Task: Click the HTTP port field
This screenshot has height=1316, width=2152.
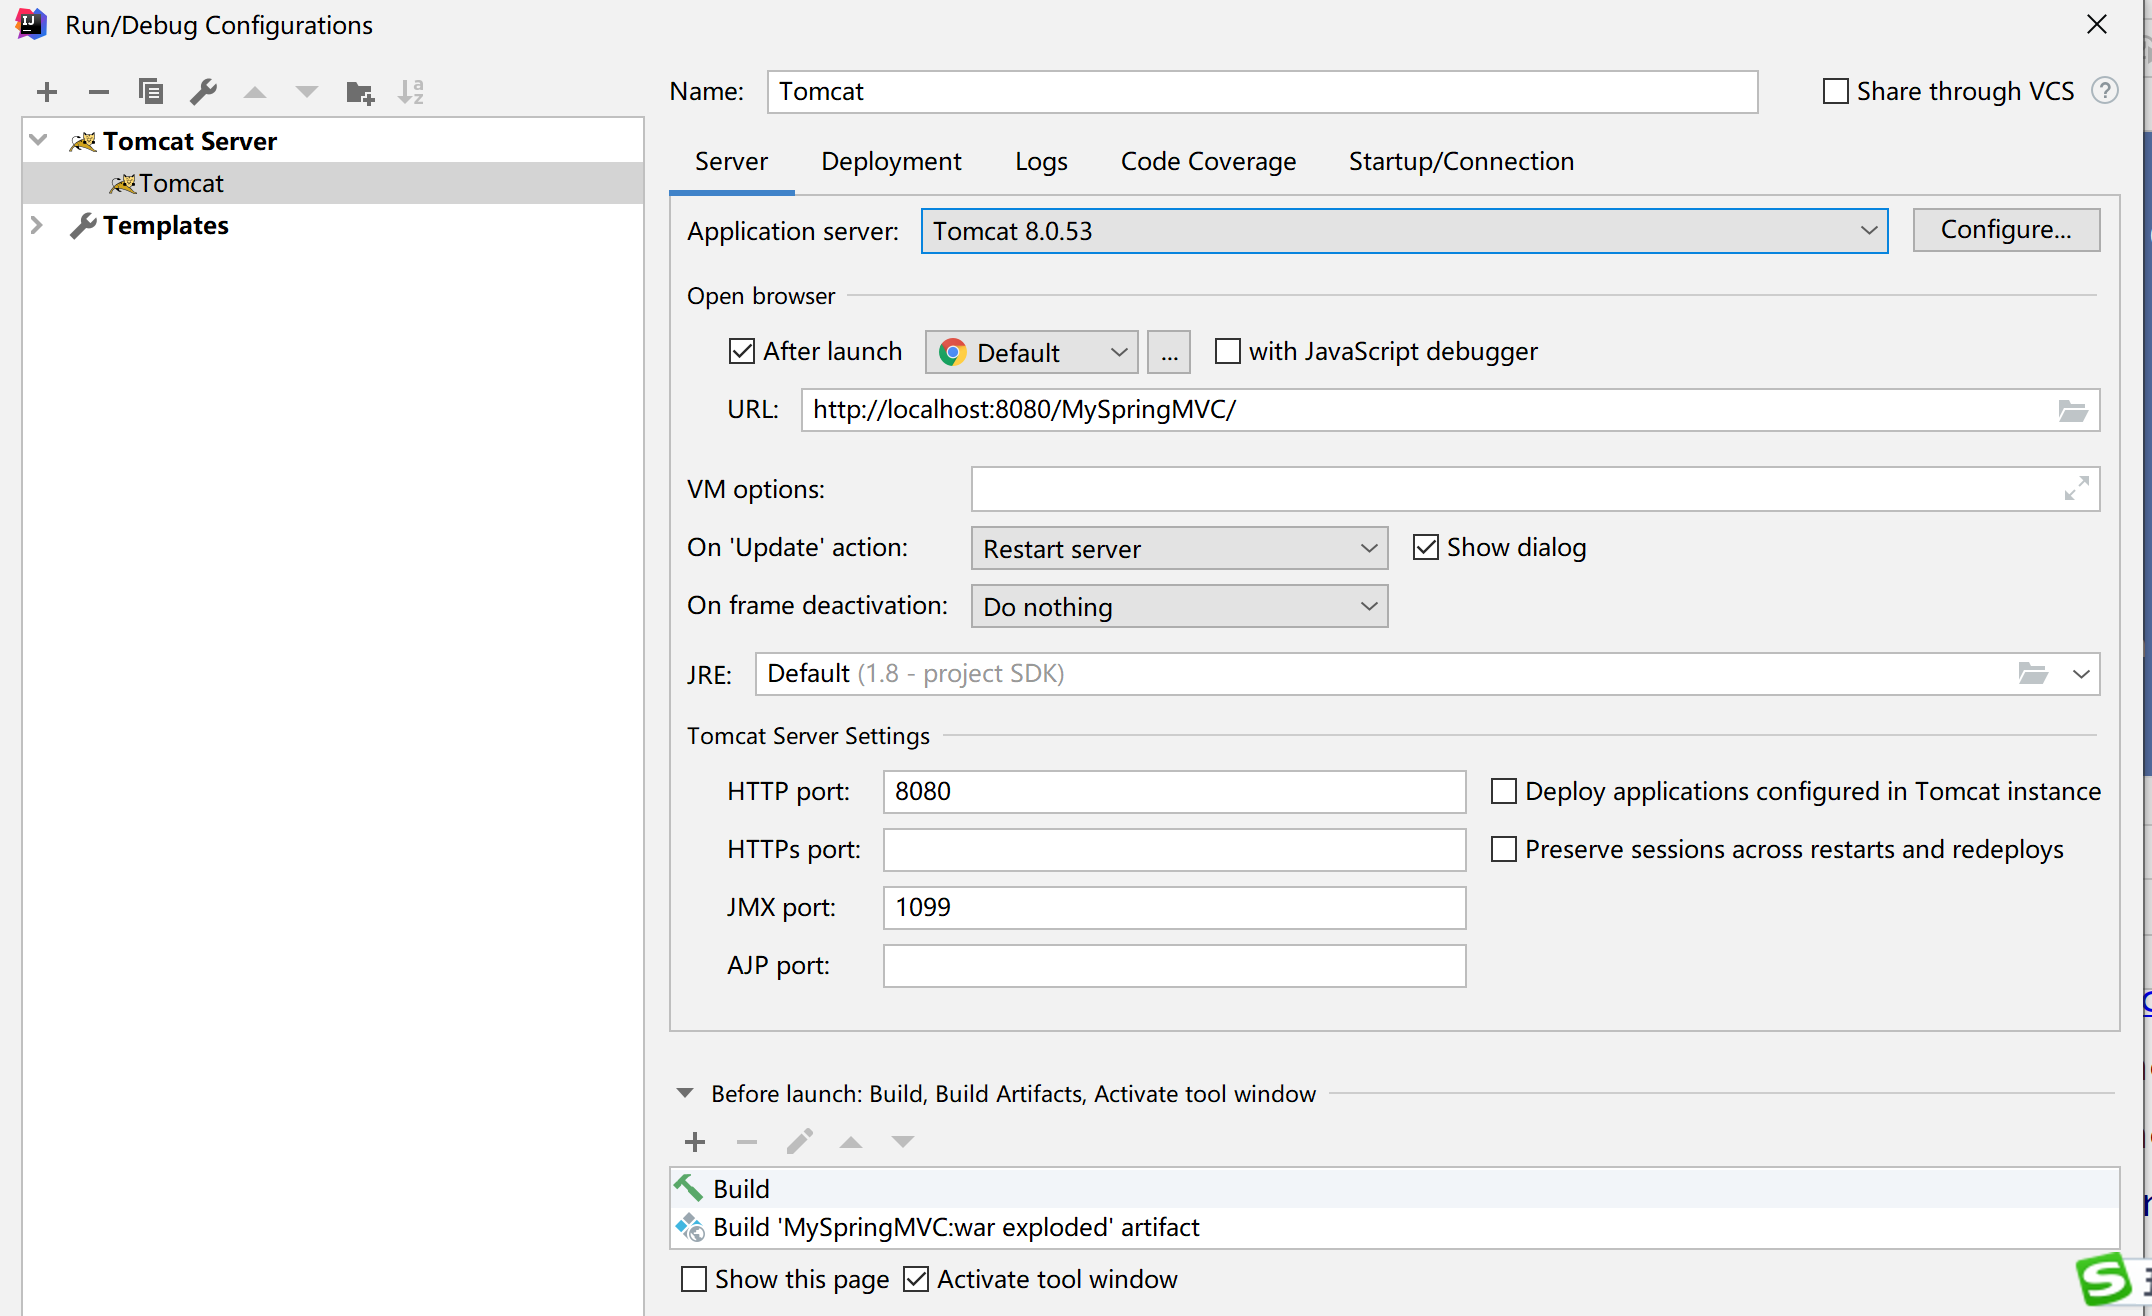Action: point(1174,792)
